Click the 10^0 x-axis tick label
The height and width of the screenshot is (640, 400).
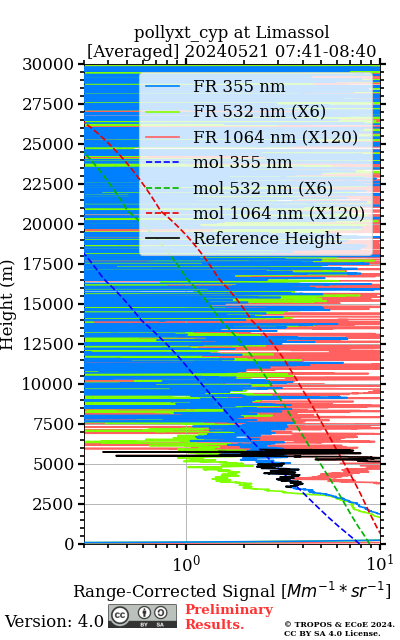tap(187, 564)
